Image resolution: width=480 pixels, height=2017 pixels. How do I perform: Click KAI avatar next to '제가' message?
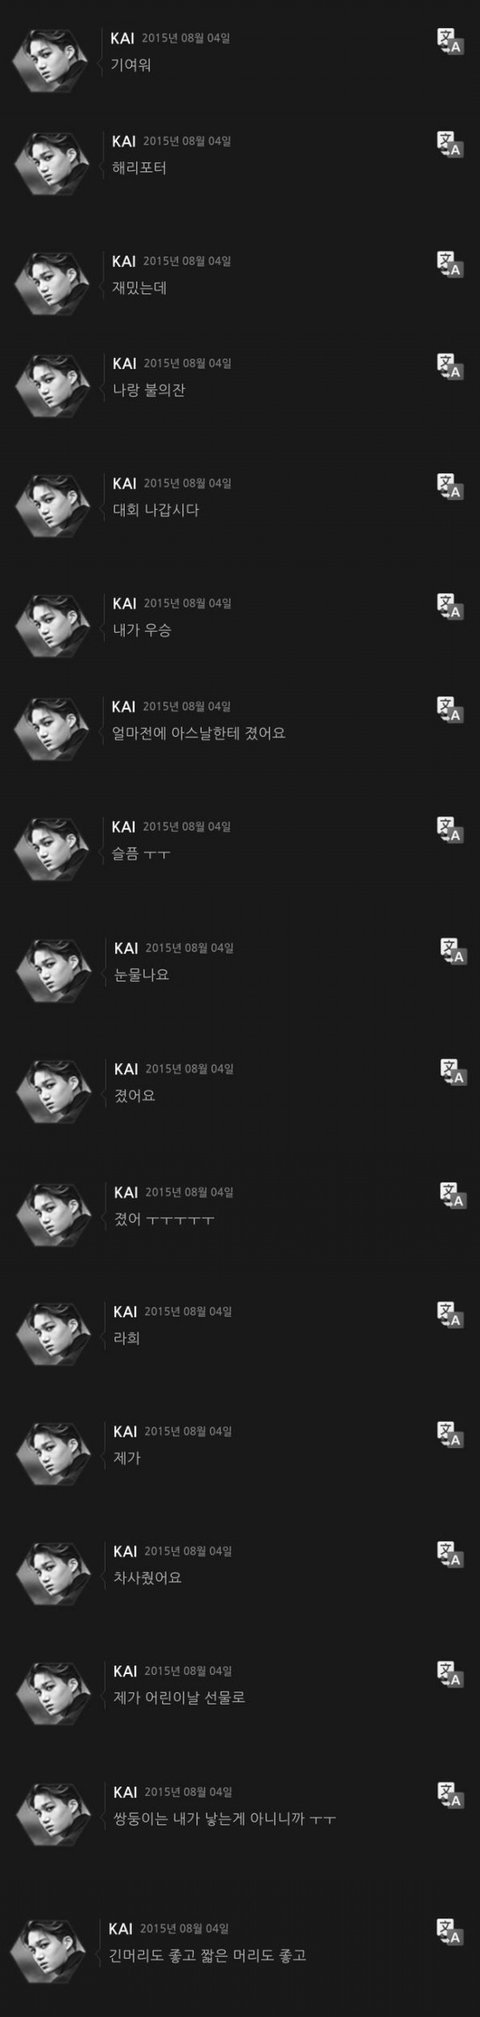pos(53,1456)
